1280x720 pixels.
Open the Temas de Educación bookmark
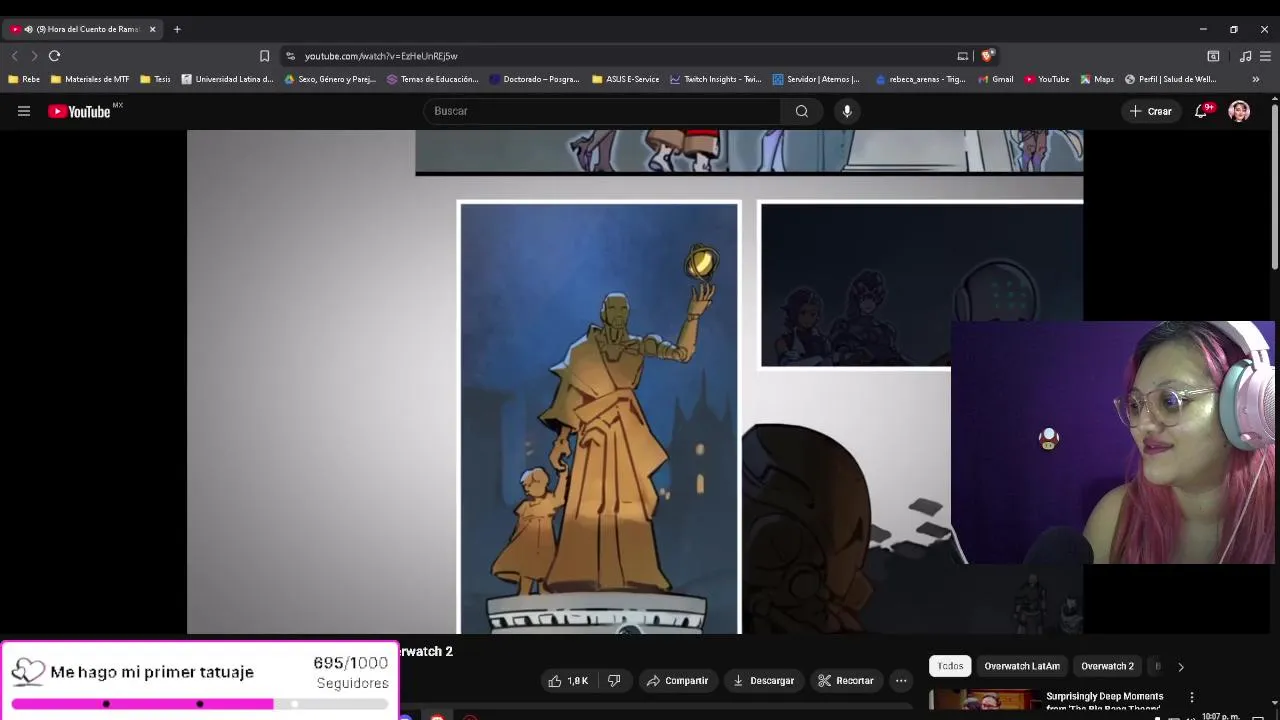(x=433, y=79)
